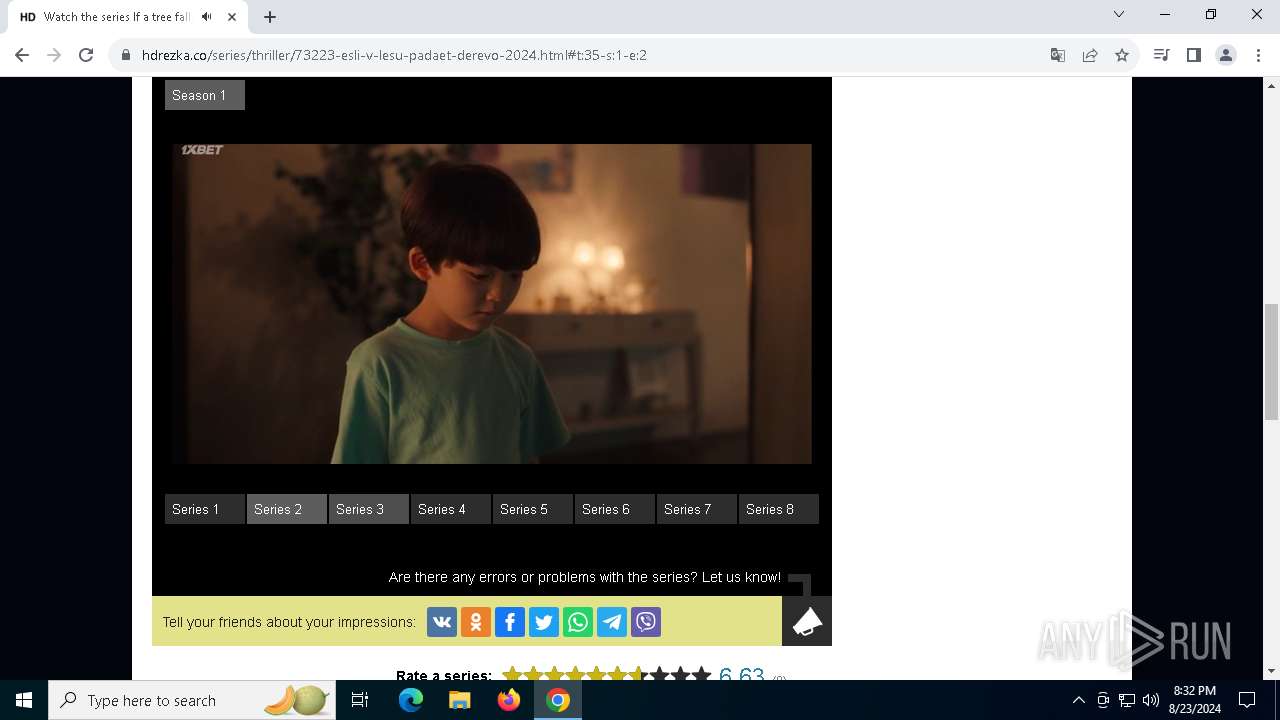Viewport: 1280px width, 720px height.
Task: Share on Facebook icon
Action: point(510,622)
